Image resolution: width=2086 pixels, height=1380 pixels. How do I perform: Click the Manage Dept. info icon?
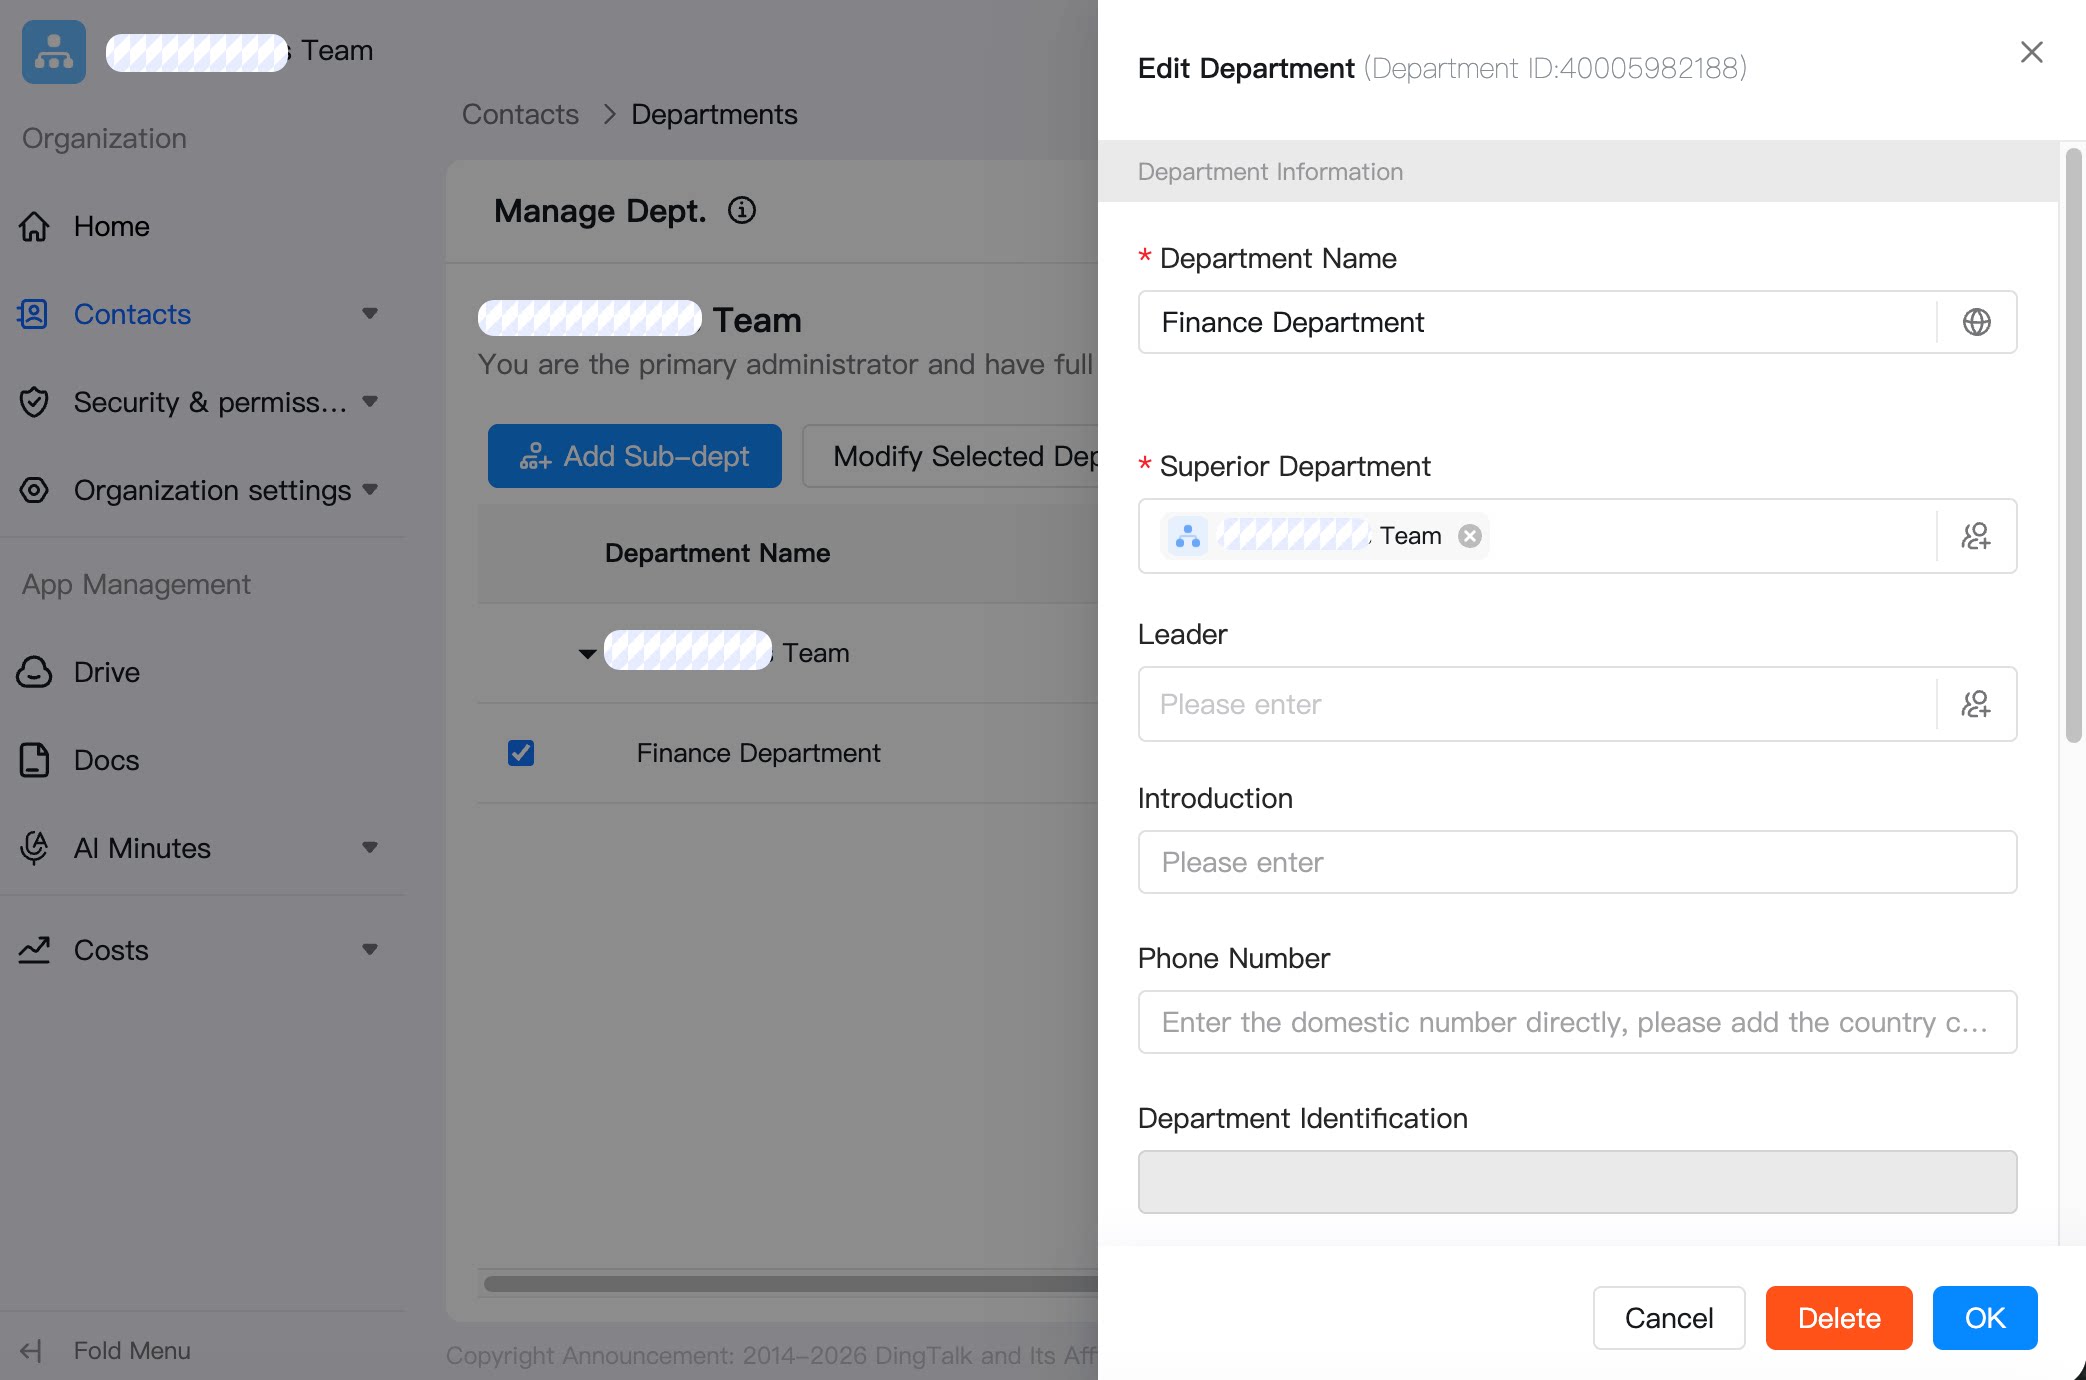[742, 210]
